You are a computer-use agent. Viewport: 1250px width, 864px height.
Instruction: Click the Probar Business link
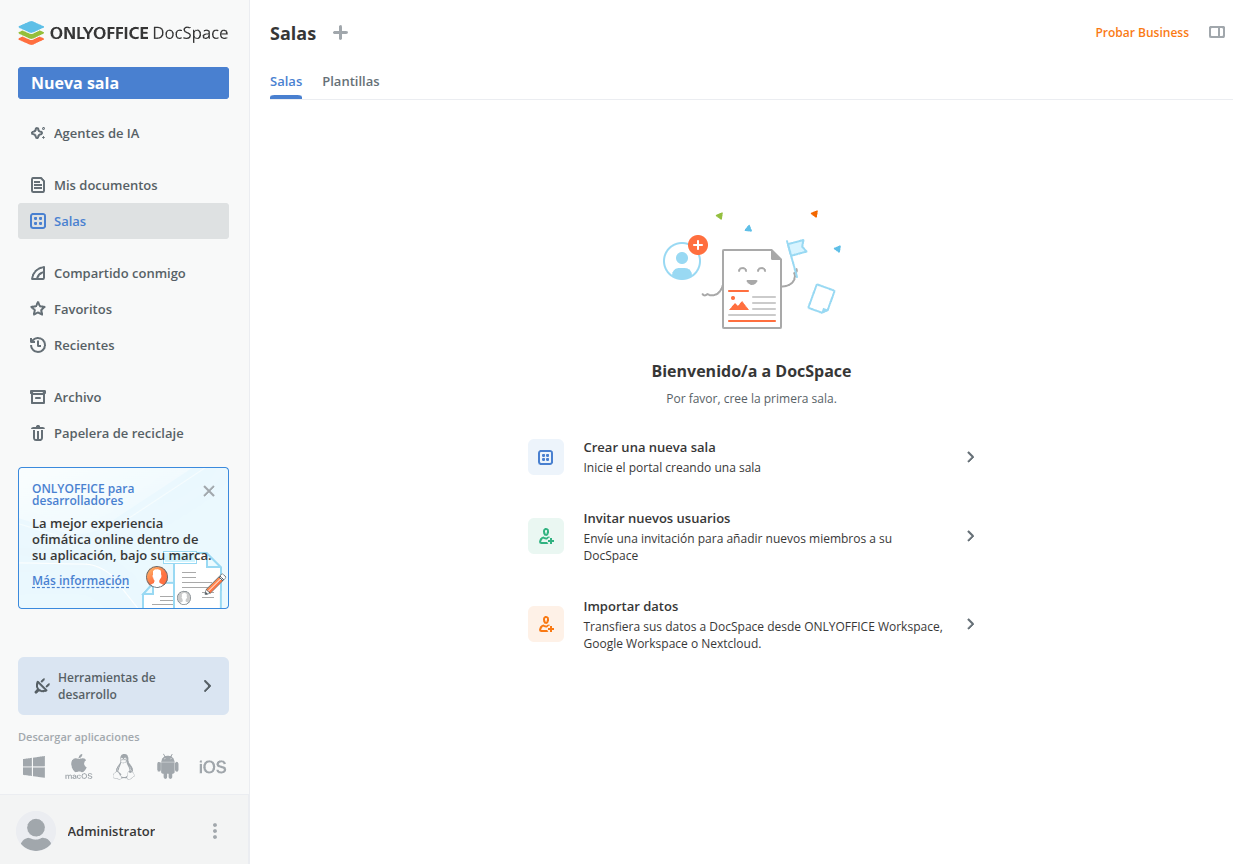click(x=1141, y=33)
